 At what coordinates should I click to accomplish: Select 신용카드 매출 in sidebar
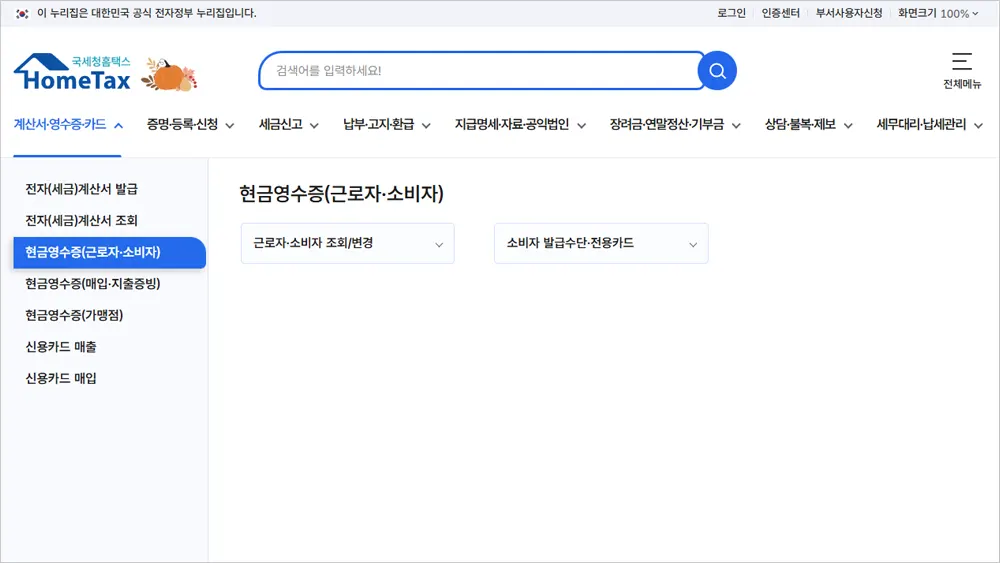(61, 347)
